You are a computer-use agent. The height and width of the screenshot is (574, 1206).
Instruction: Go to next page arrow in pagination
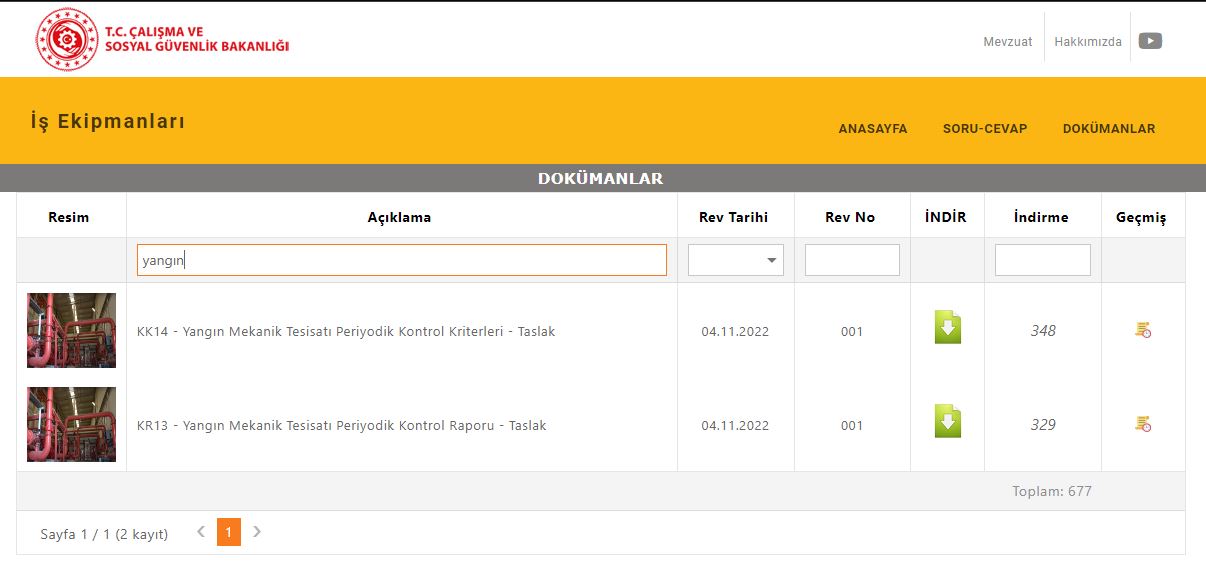[257, 532]
